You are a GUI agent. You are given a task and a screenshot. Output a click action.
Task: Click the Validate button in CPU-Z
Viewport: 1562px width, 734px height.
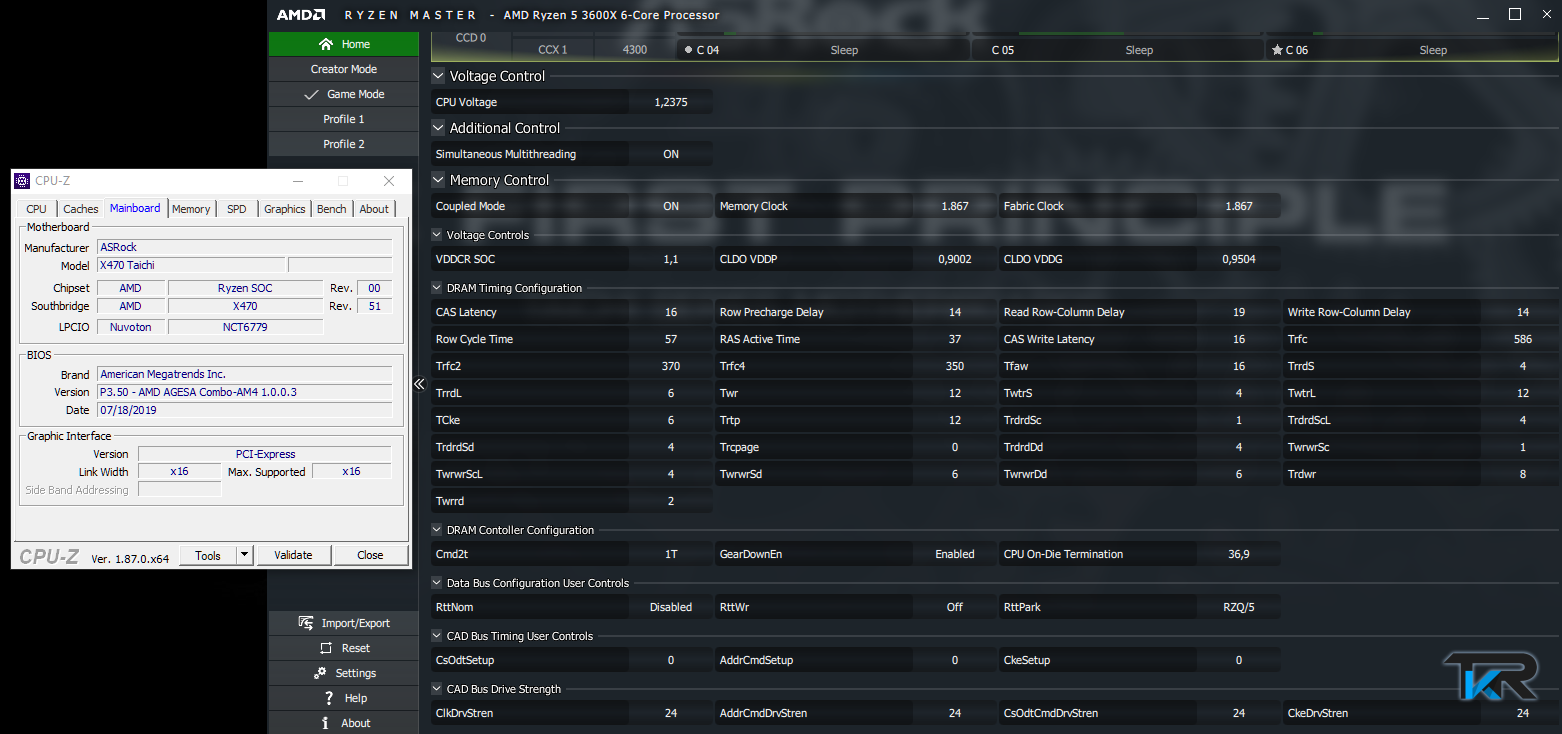point(293,555)
